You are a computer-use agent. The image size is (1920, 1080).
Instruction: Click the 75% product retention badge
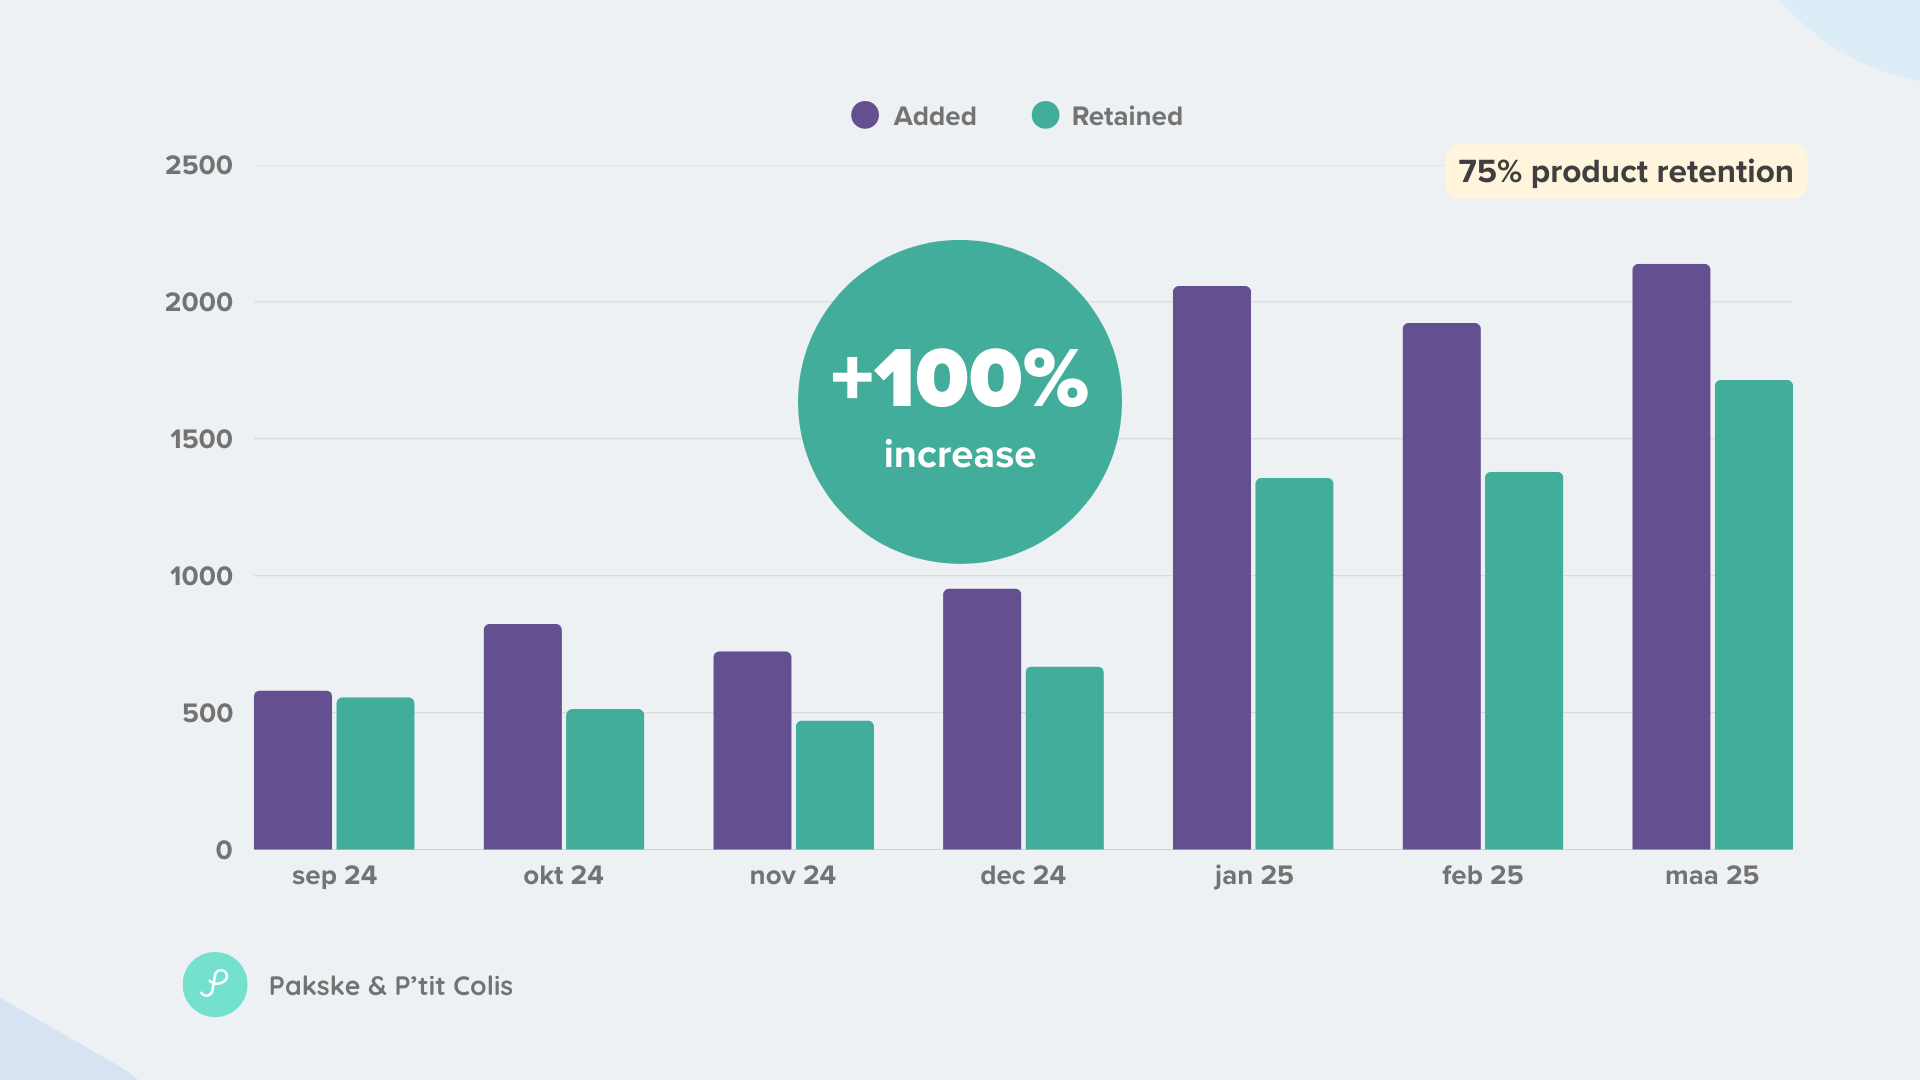pyautogui.click(x=1626, y=171)
